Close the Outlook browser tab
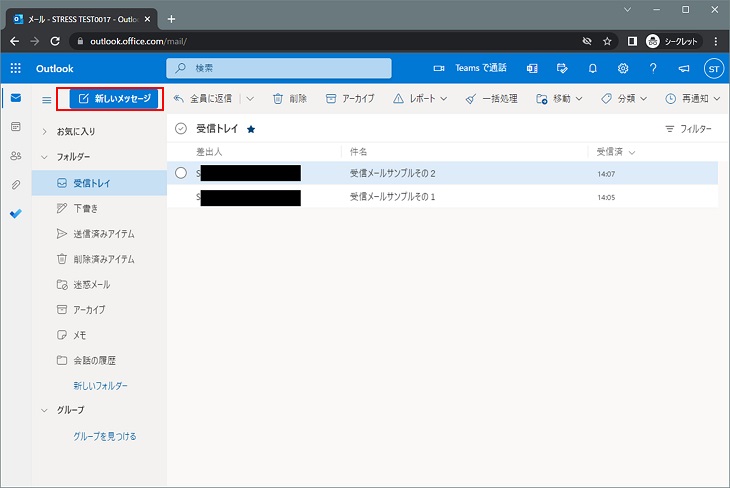 147,19
